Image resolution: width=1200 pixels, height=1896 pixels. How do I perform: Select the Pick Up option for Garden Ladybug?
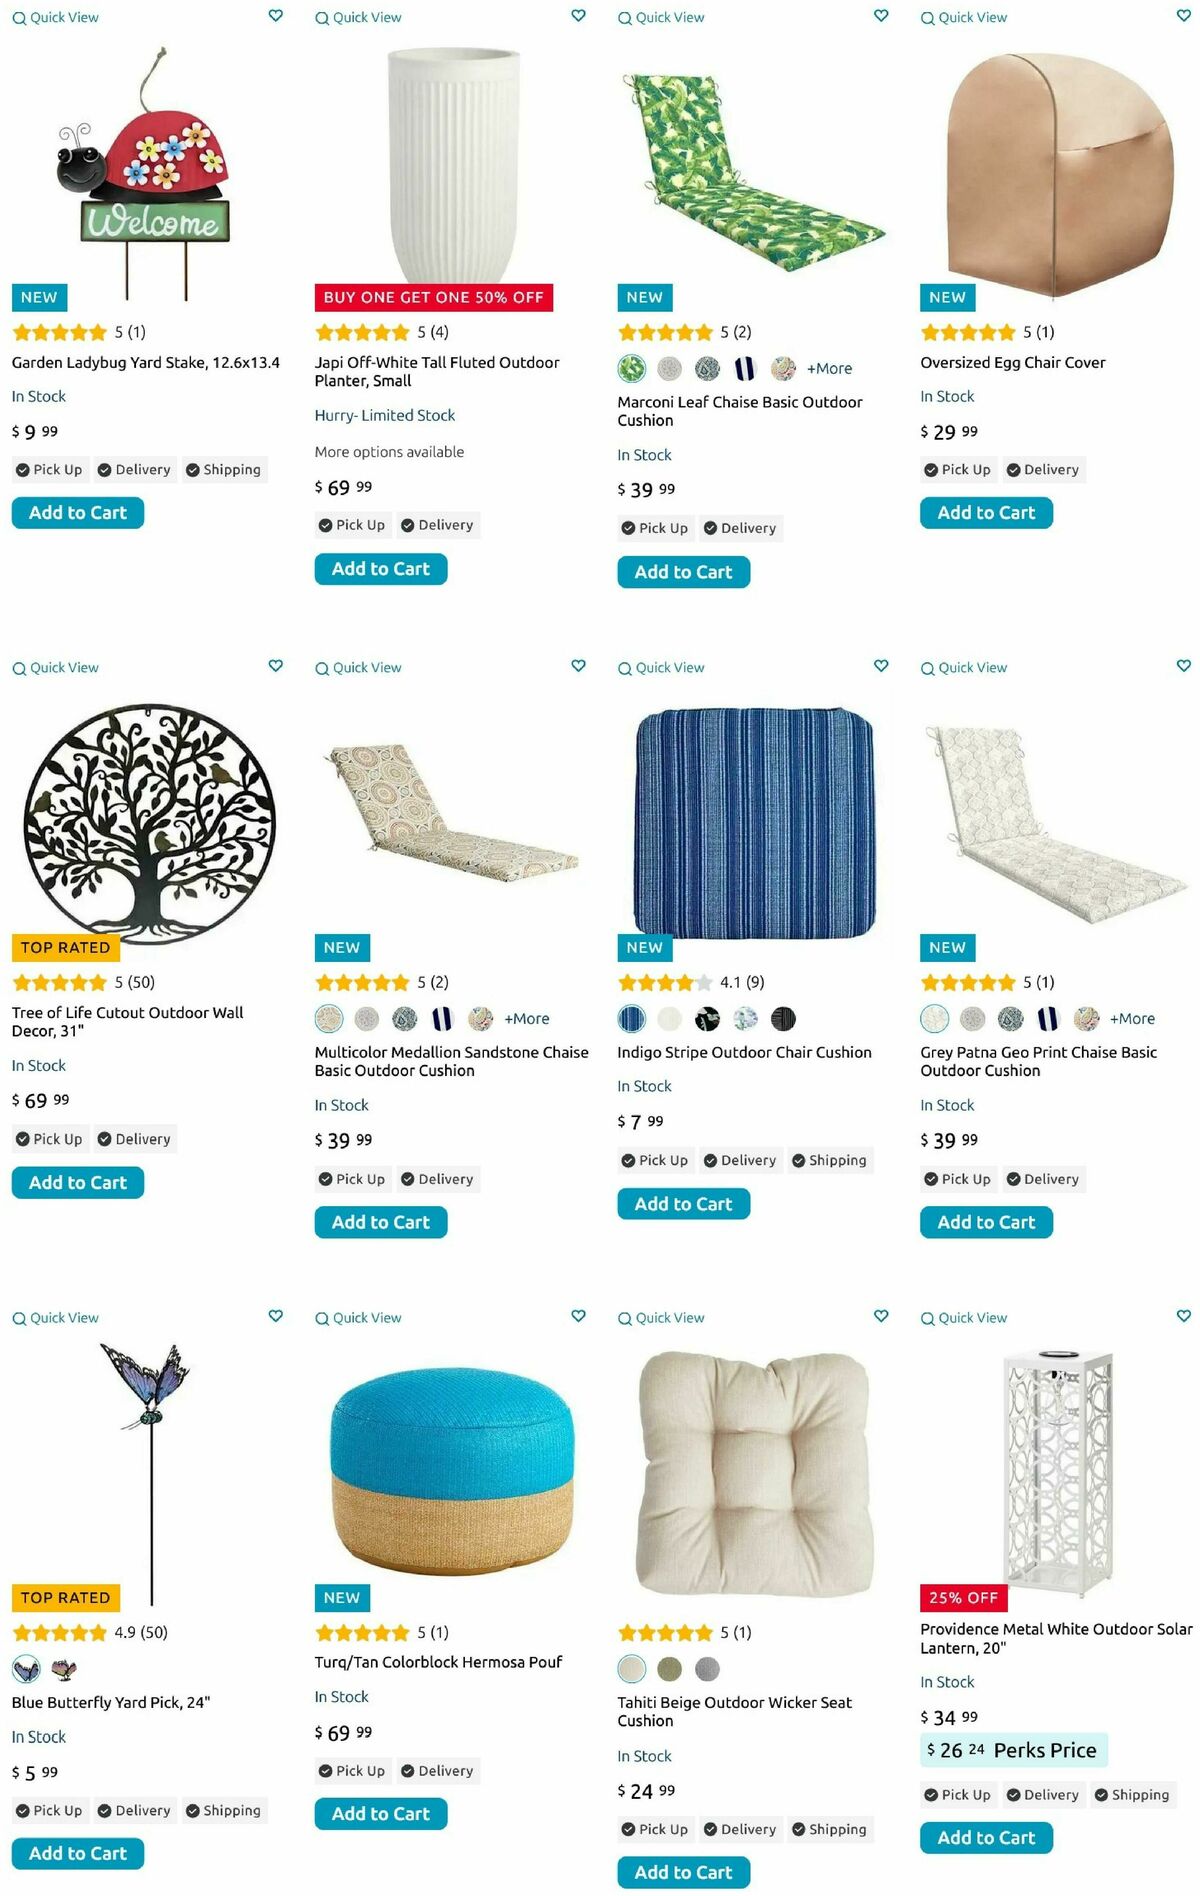49,470
